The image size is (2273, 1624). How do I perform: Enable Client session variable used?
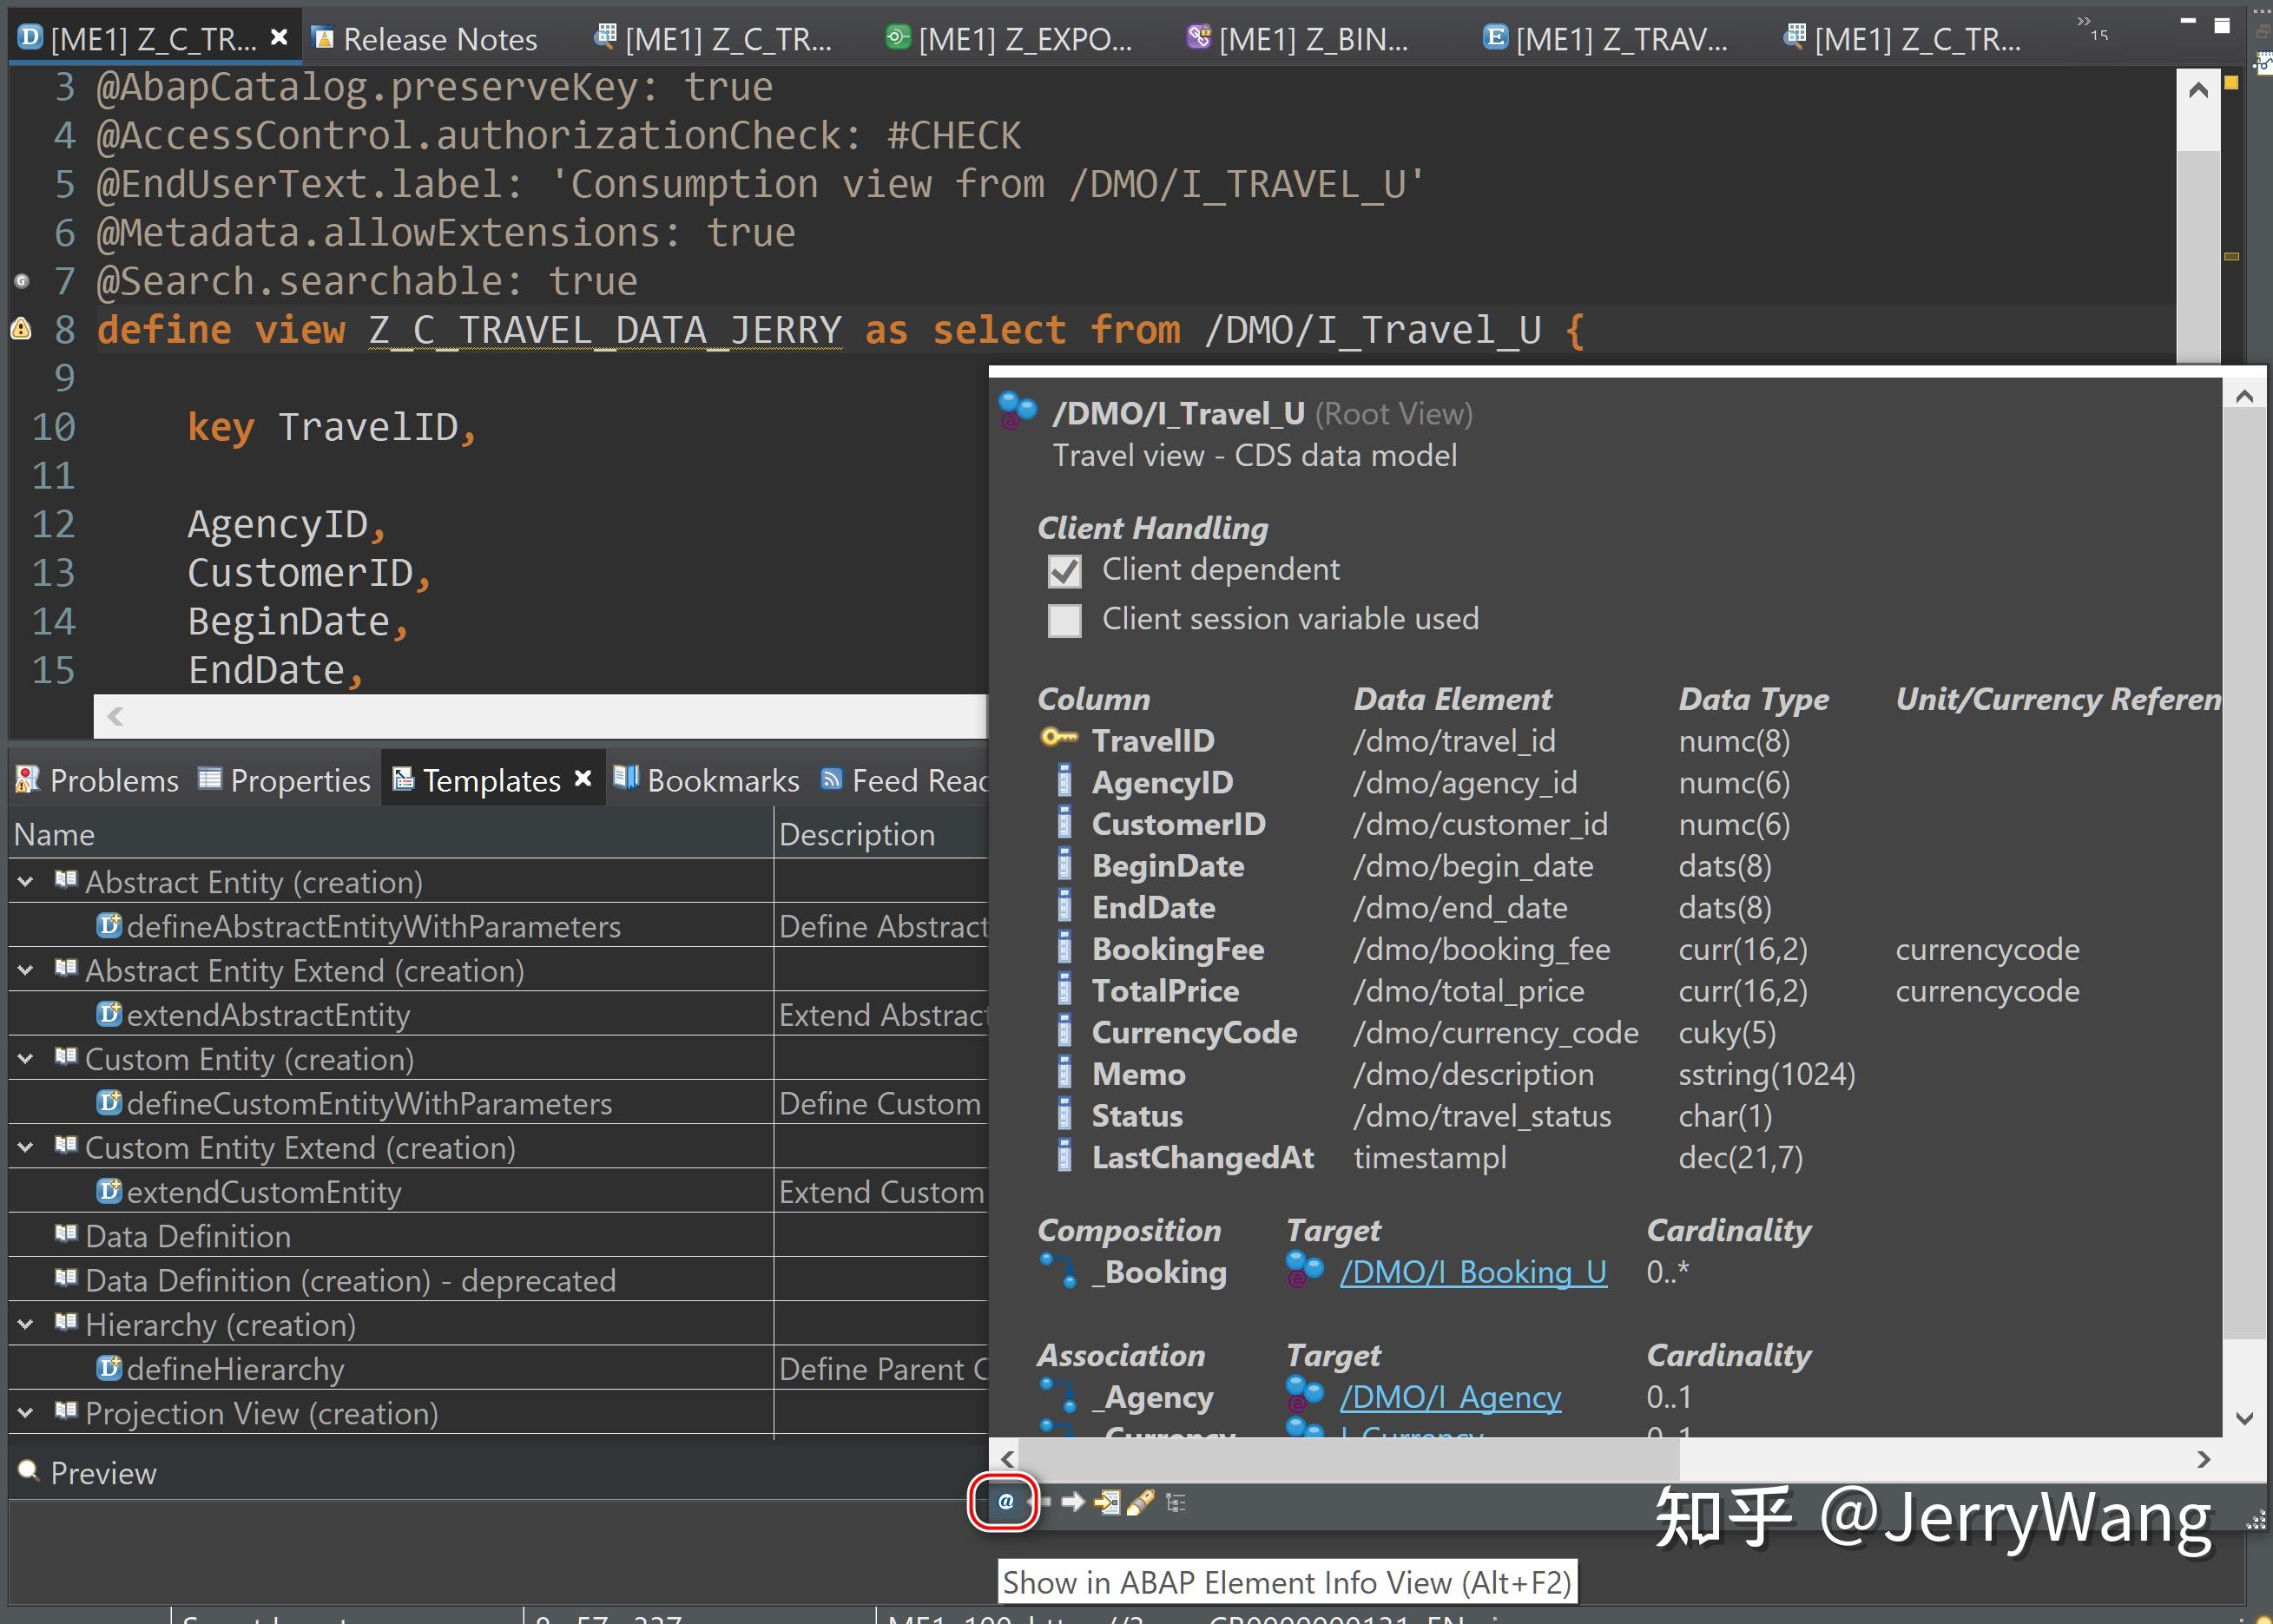click(x=1064, y=620)
